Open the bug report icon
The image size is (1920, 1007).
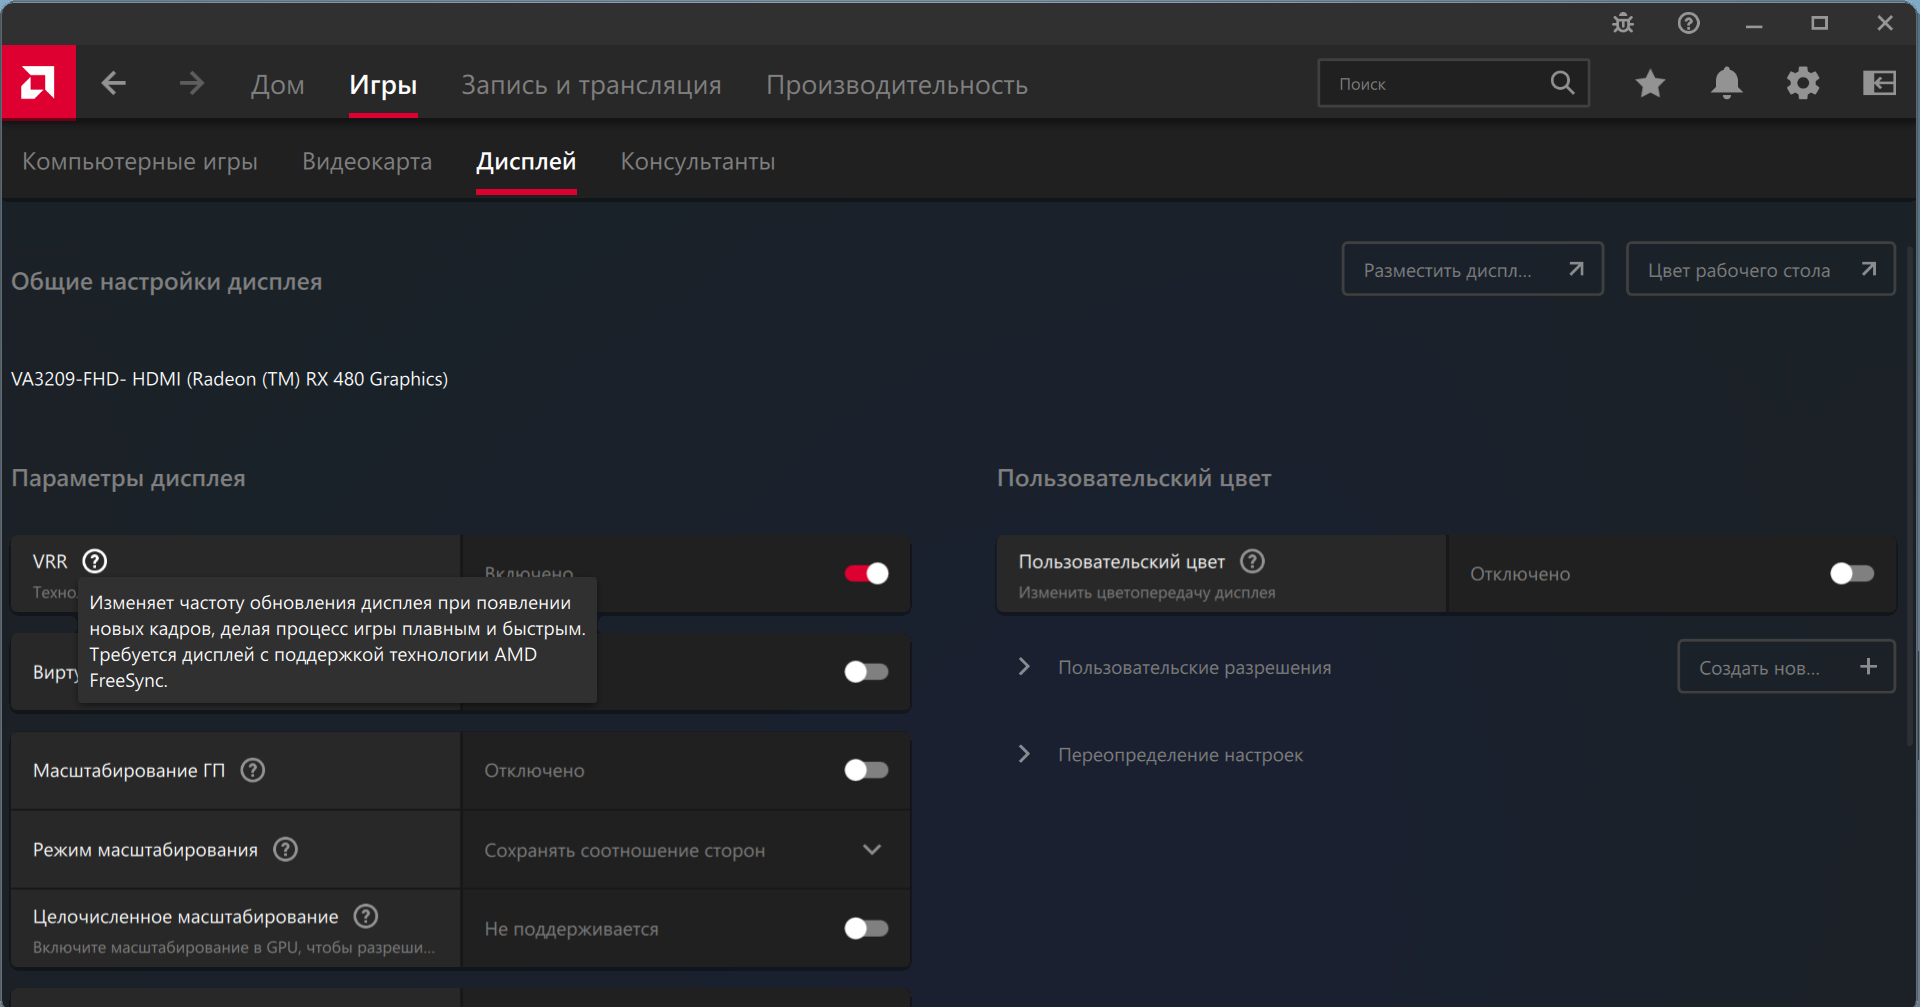(x=1623, y=23)
